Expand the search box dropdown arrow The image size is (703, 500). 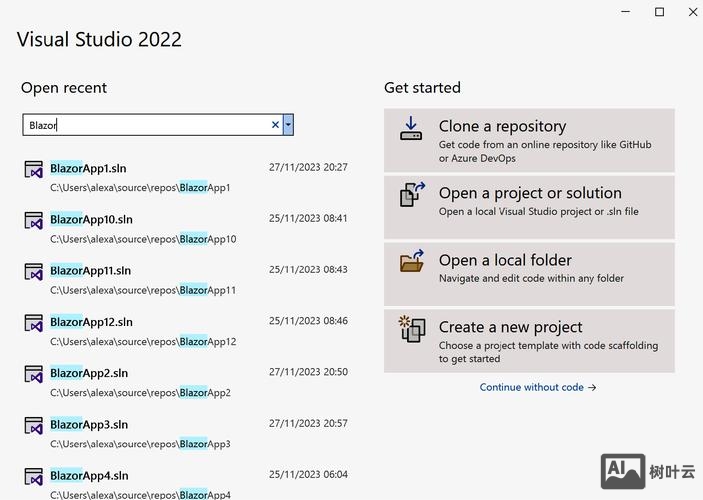click(x=288, y=125)
